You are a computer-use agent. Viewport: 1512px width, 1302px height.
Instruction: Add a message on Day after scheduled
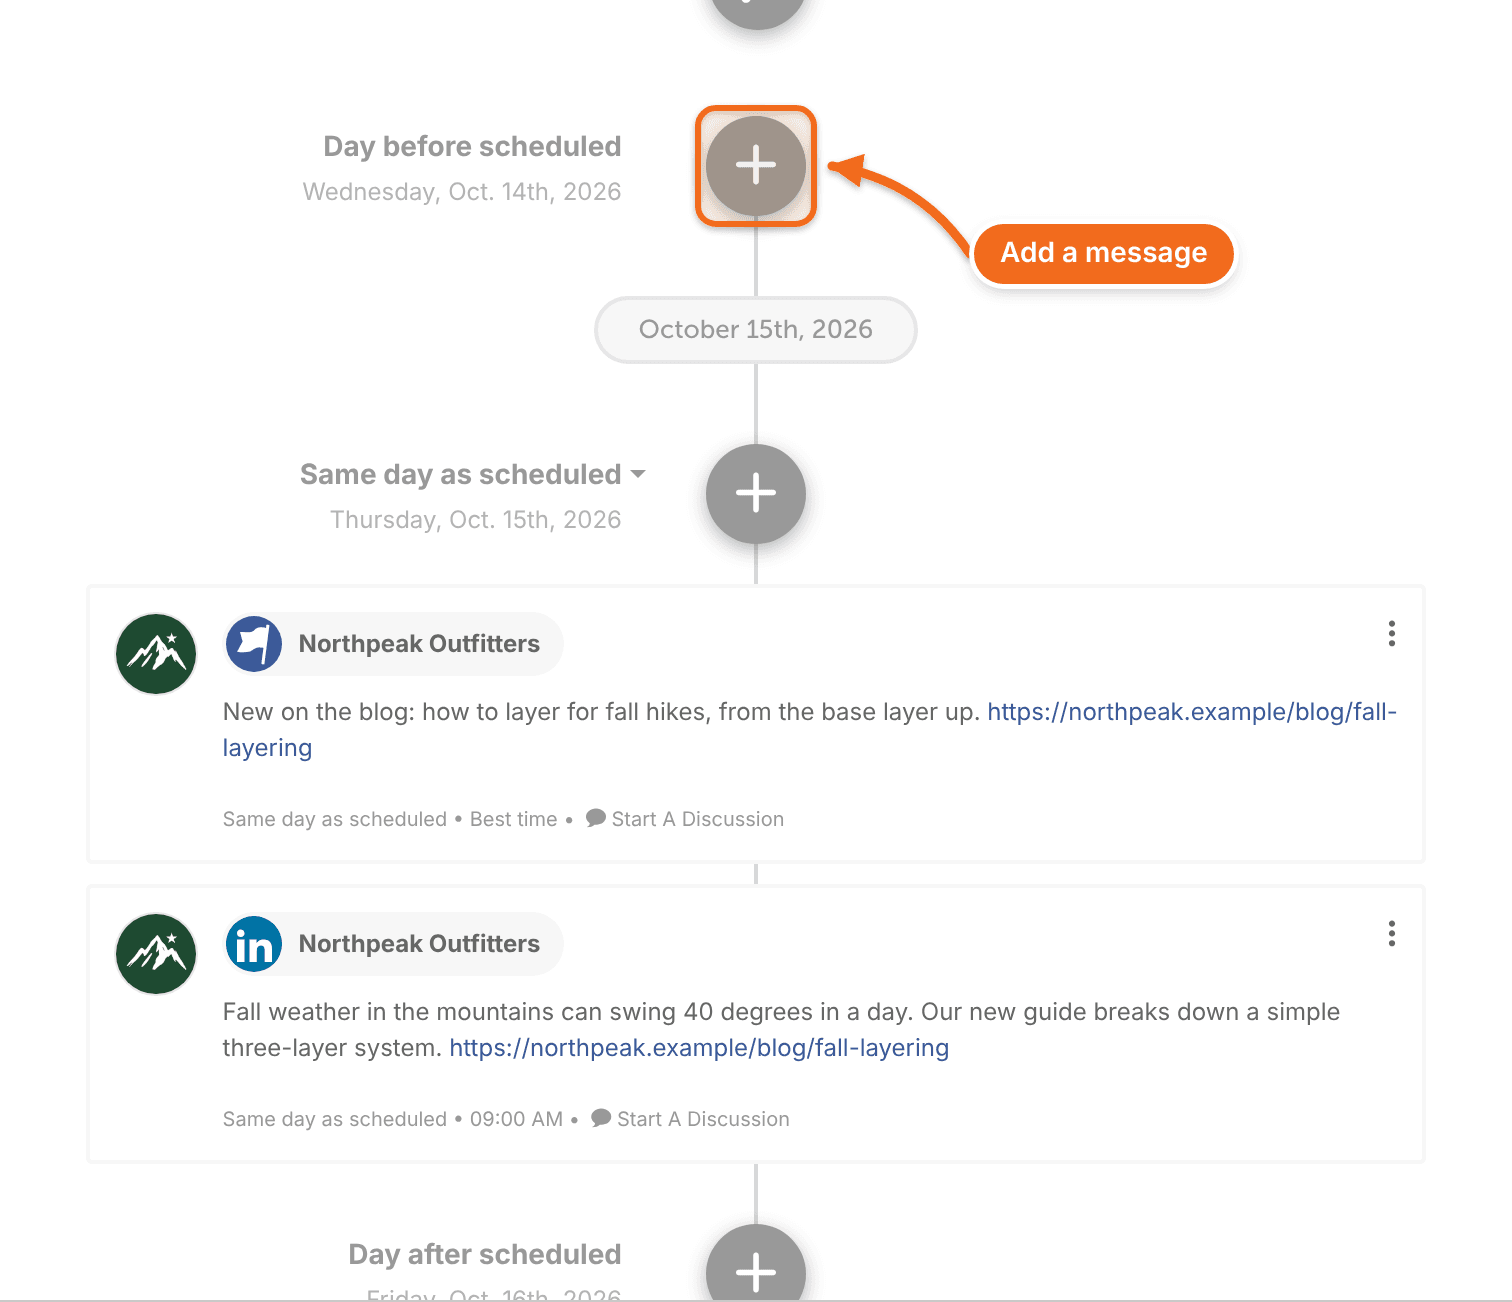point(756,1263)
